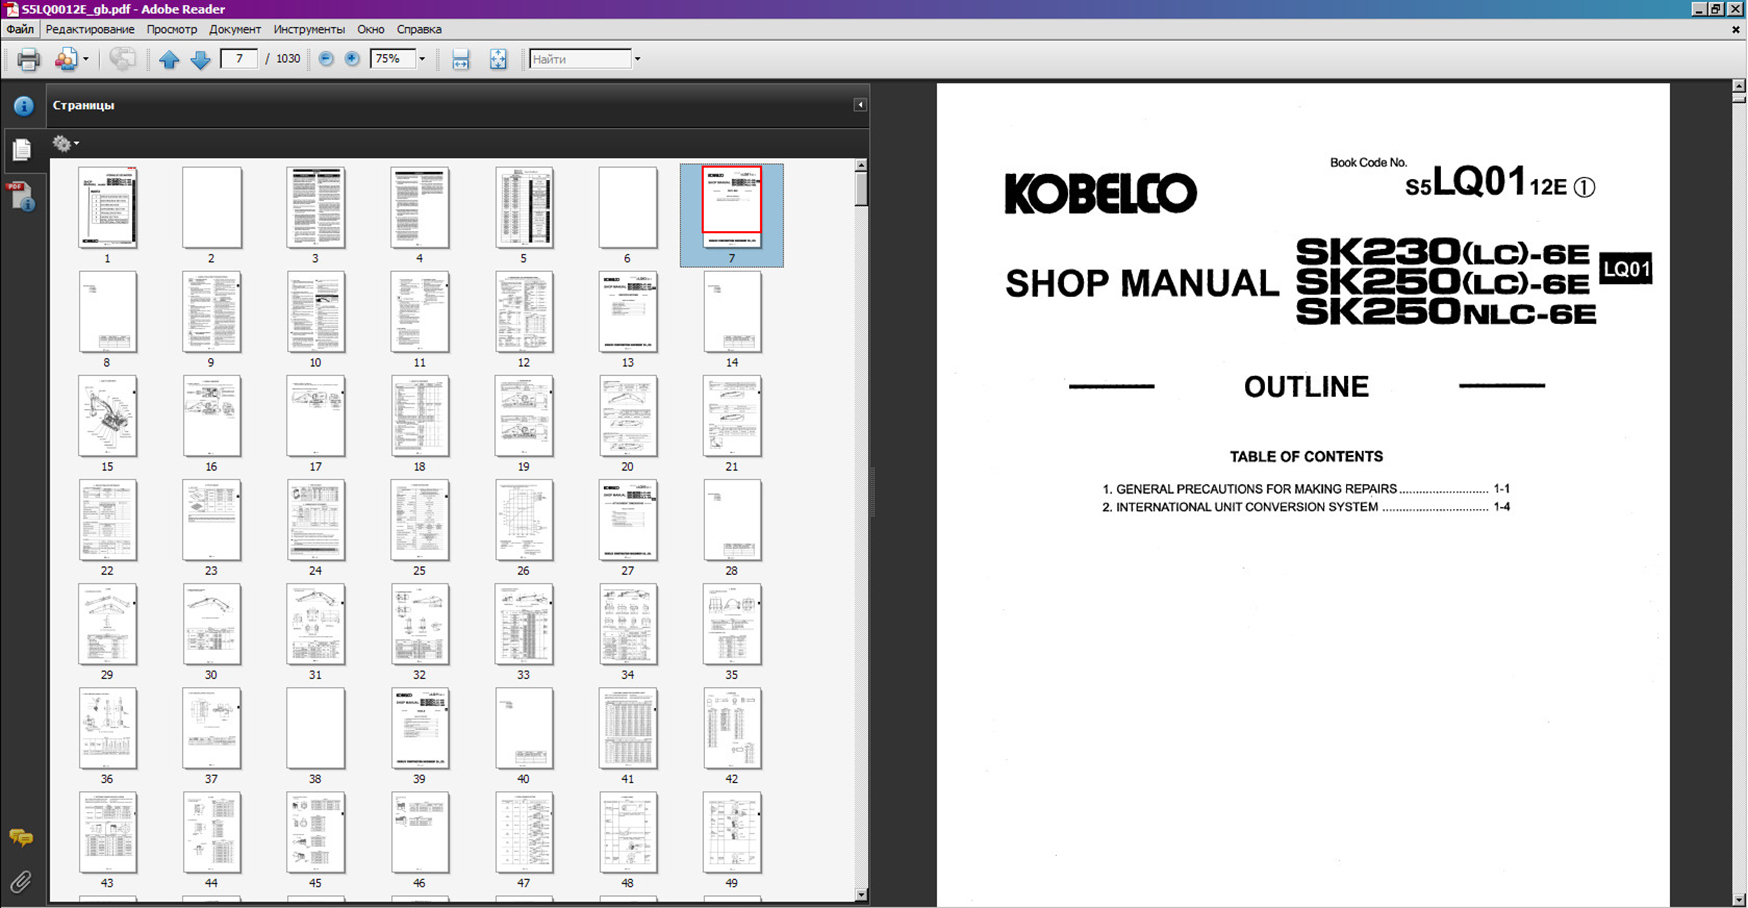Click the page number input field

point(239,59)
